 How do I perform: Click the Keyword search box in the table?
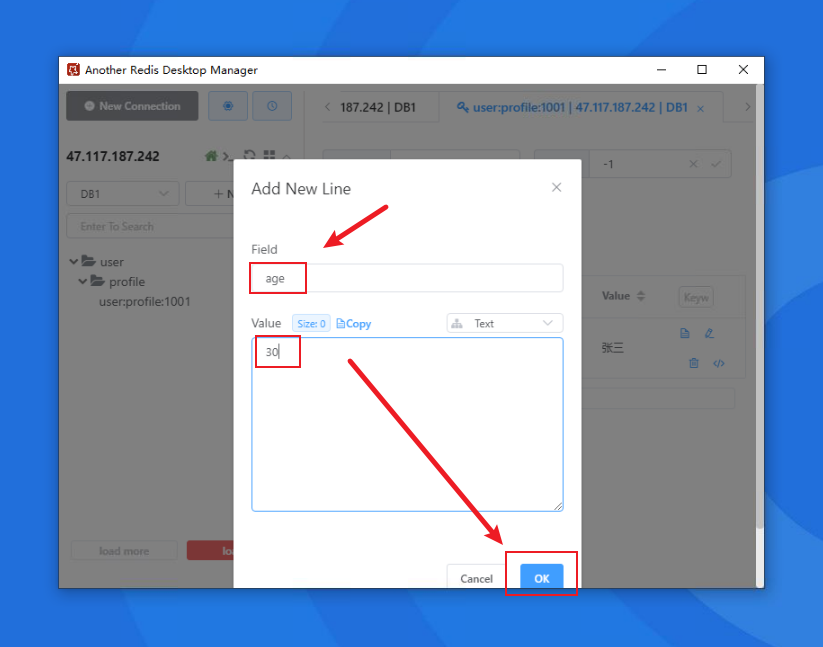click(x=696, y=298)
